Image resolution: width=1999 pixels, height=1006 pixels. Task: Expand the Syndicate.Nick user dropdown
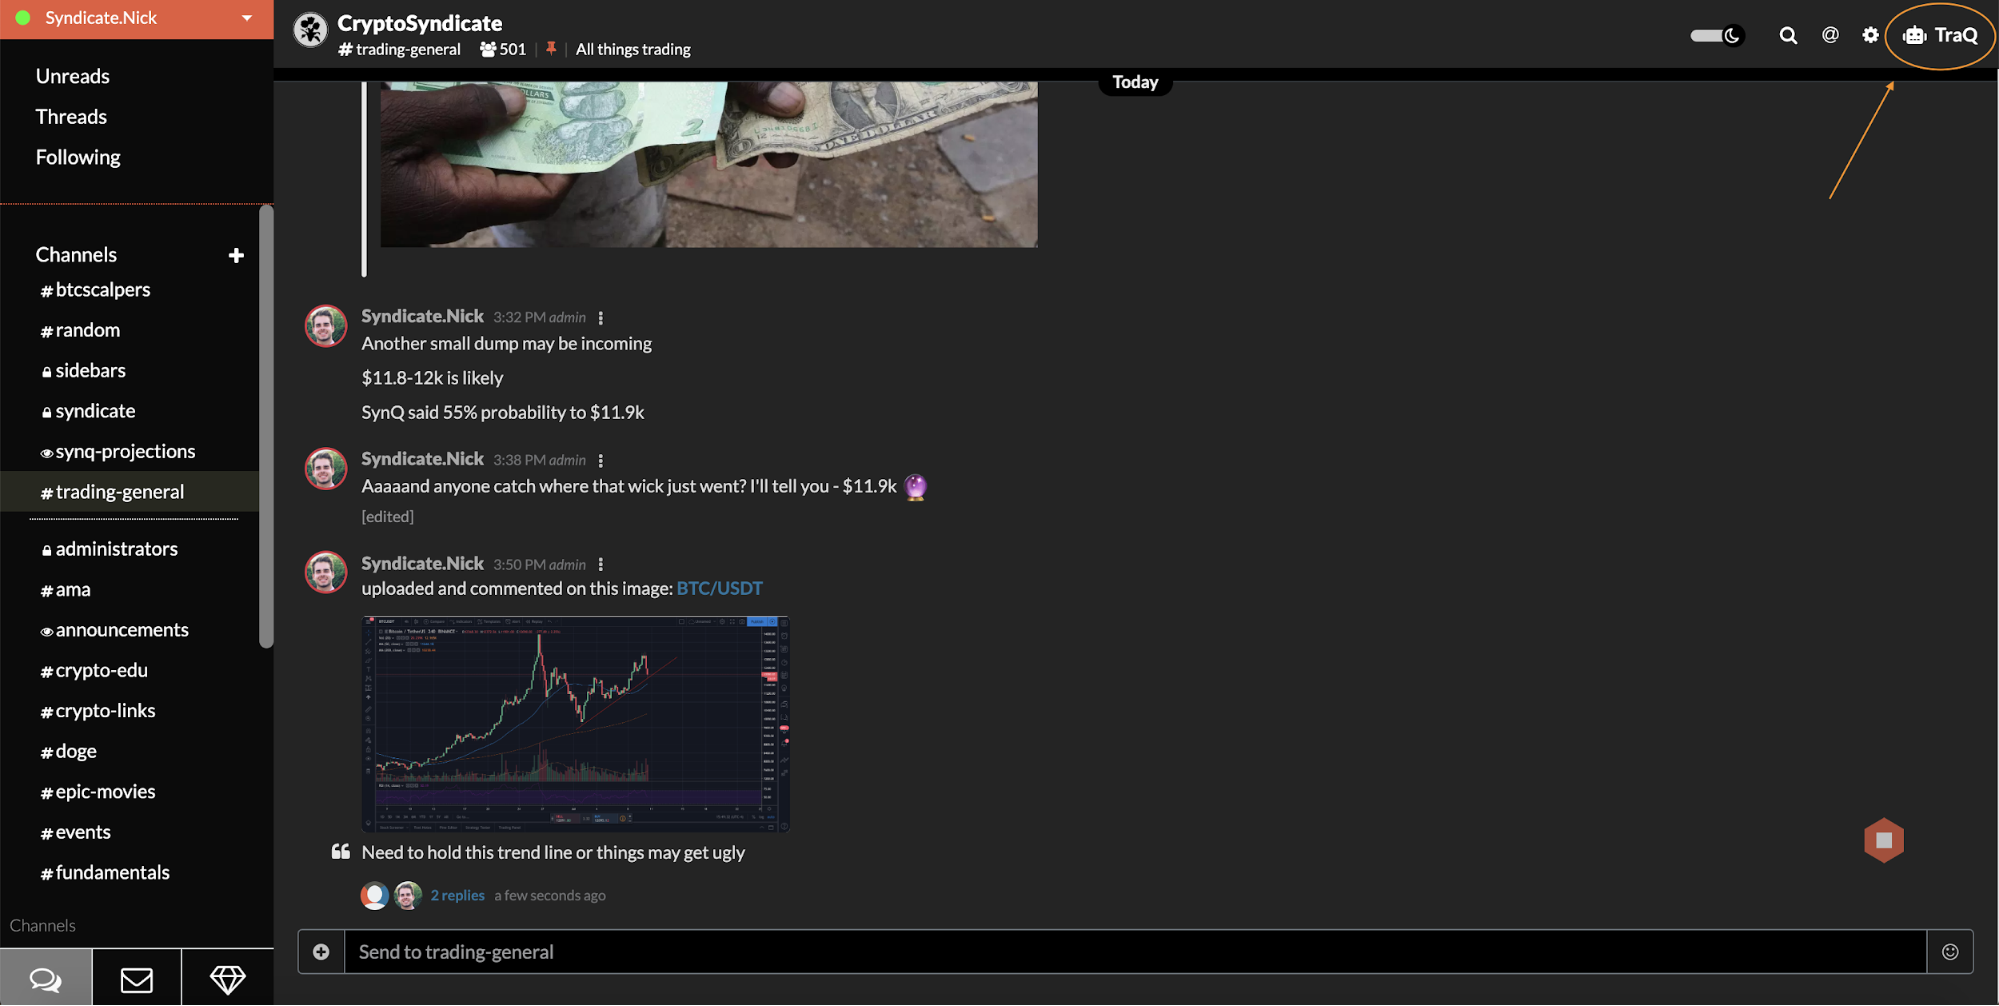tap(247, 18)
